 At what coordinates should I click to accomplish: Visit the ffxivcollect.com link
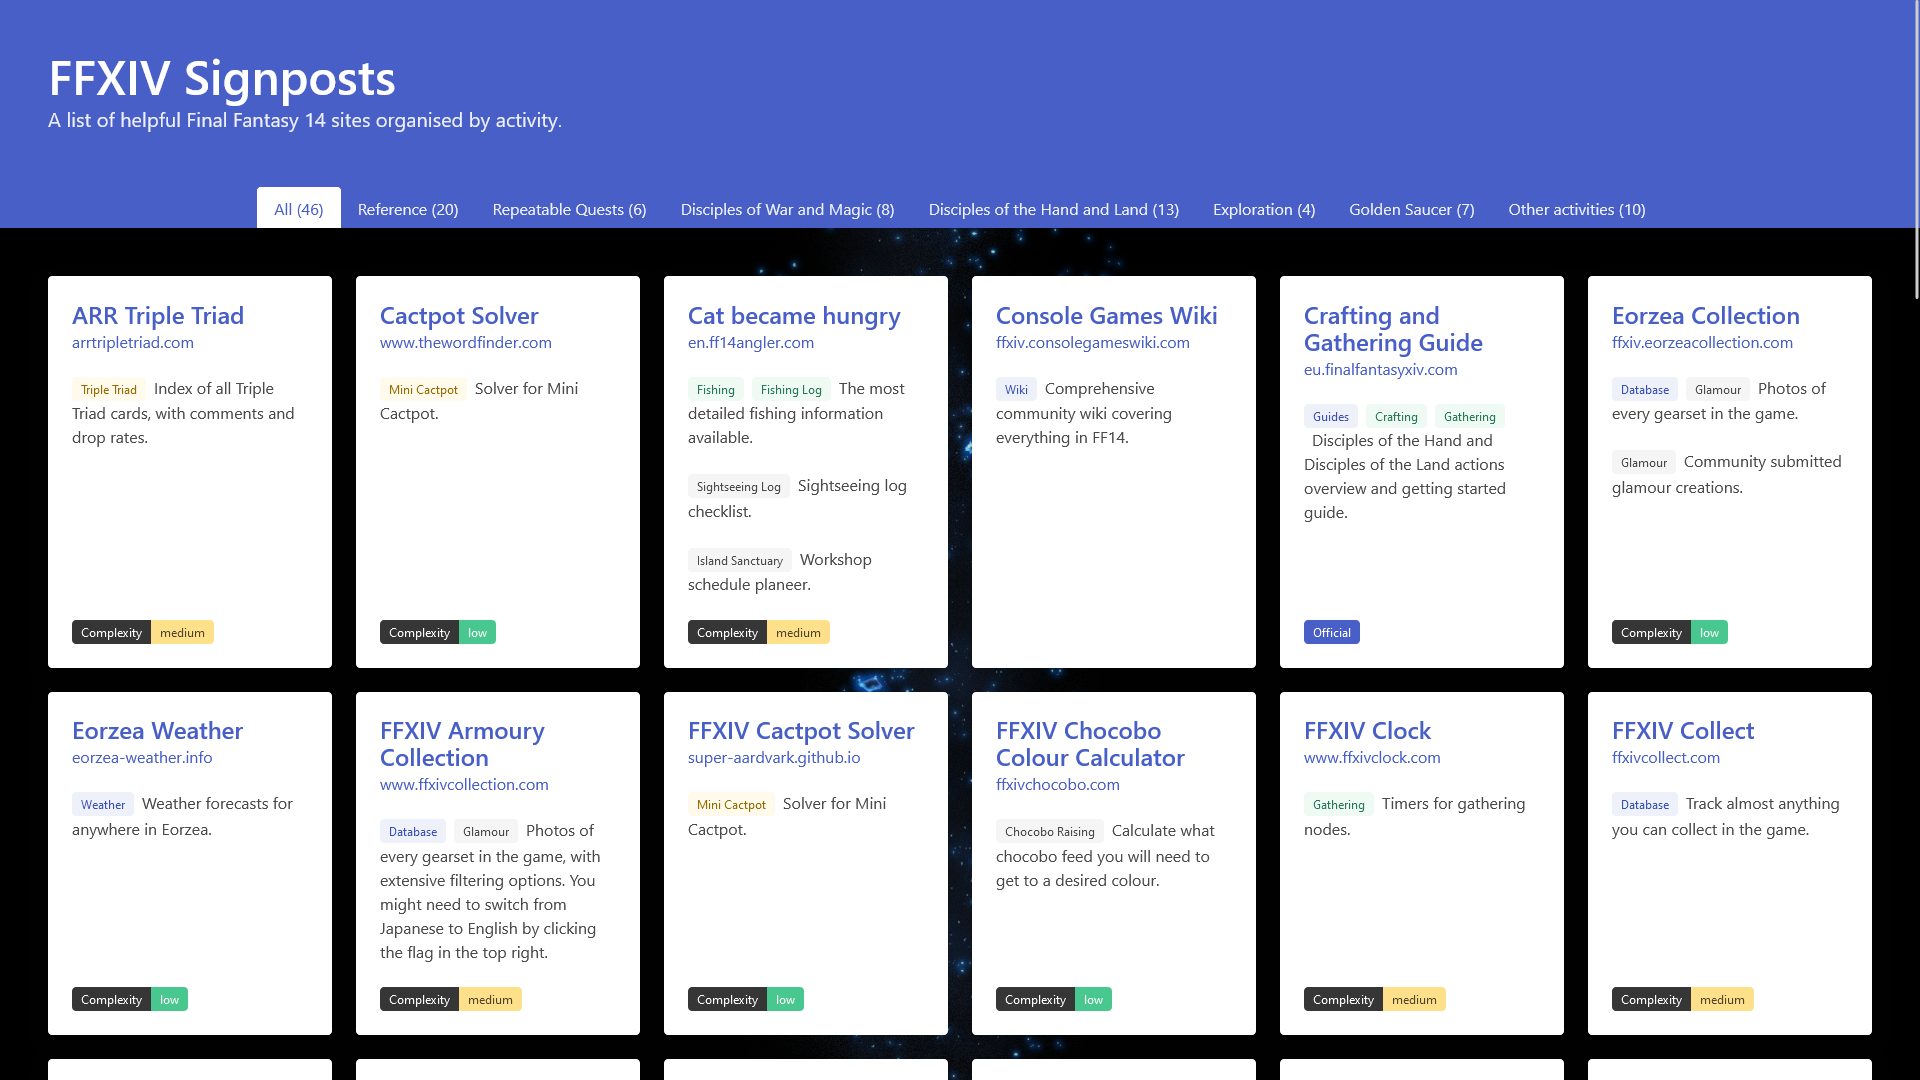1665,757
